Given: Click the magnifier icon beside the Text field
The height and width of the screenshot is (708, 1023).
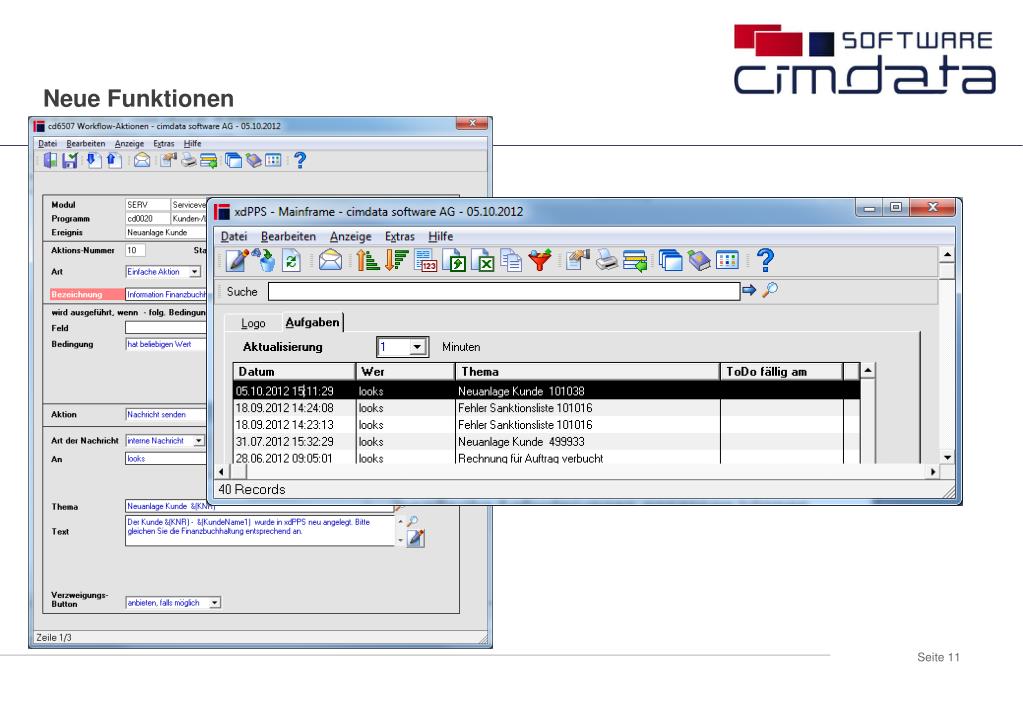Looking at the screenshot, I should click(413, 521).
